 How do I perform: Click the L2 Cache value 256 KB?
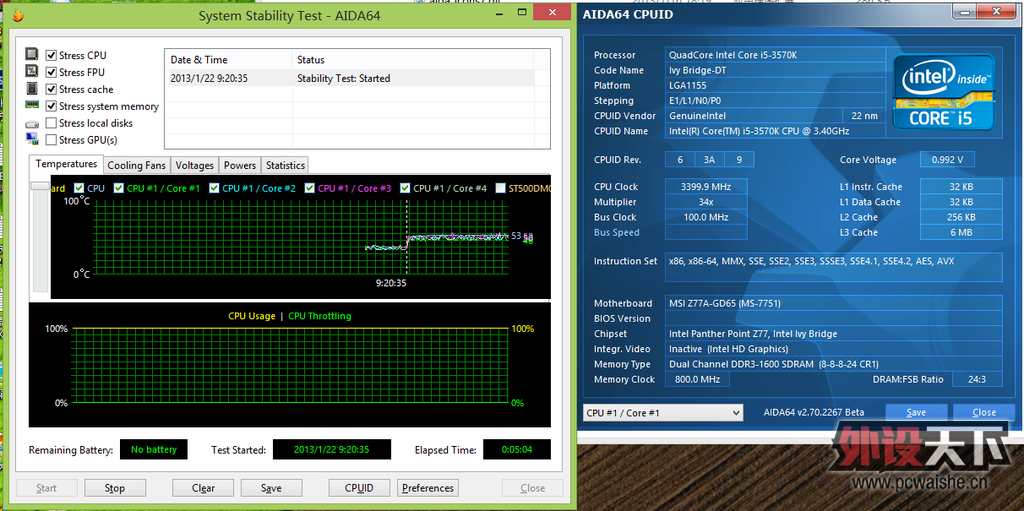tap(961, 217)
